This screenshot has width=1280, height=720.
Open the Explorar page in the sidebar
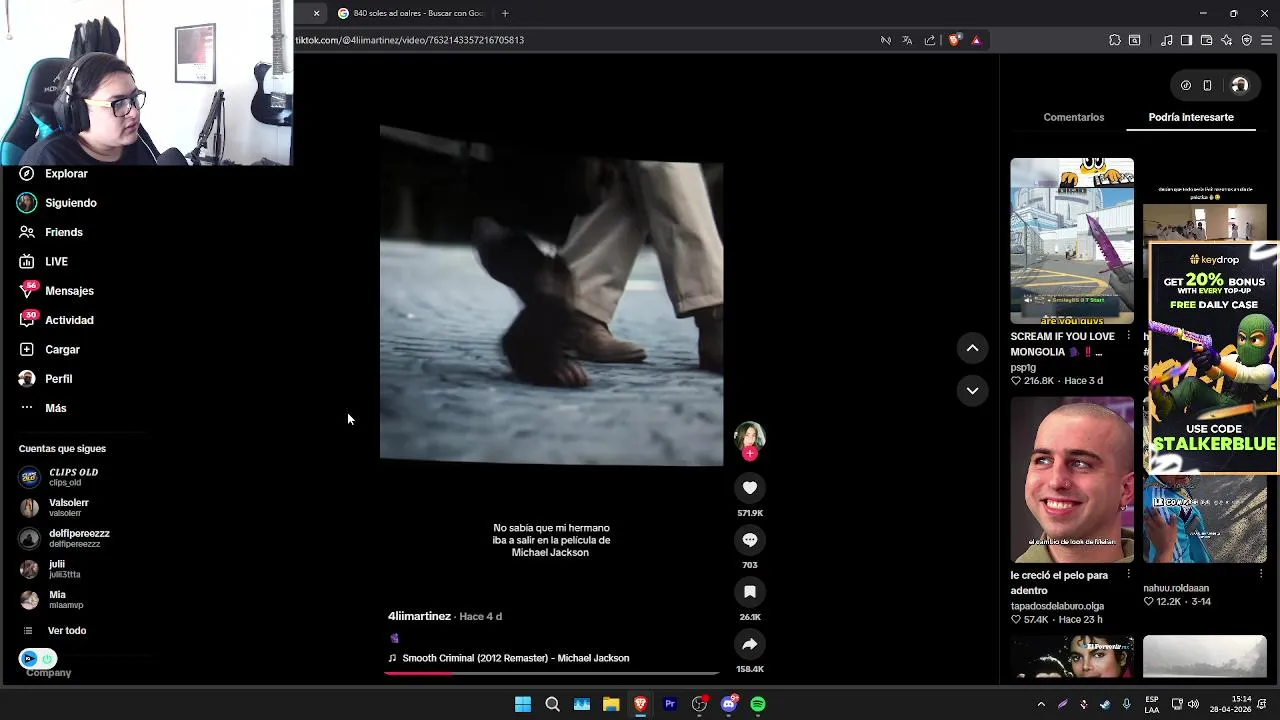pos(54,173)
